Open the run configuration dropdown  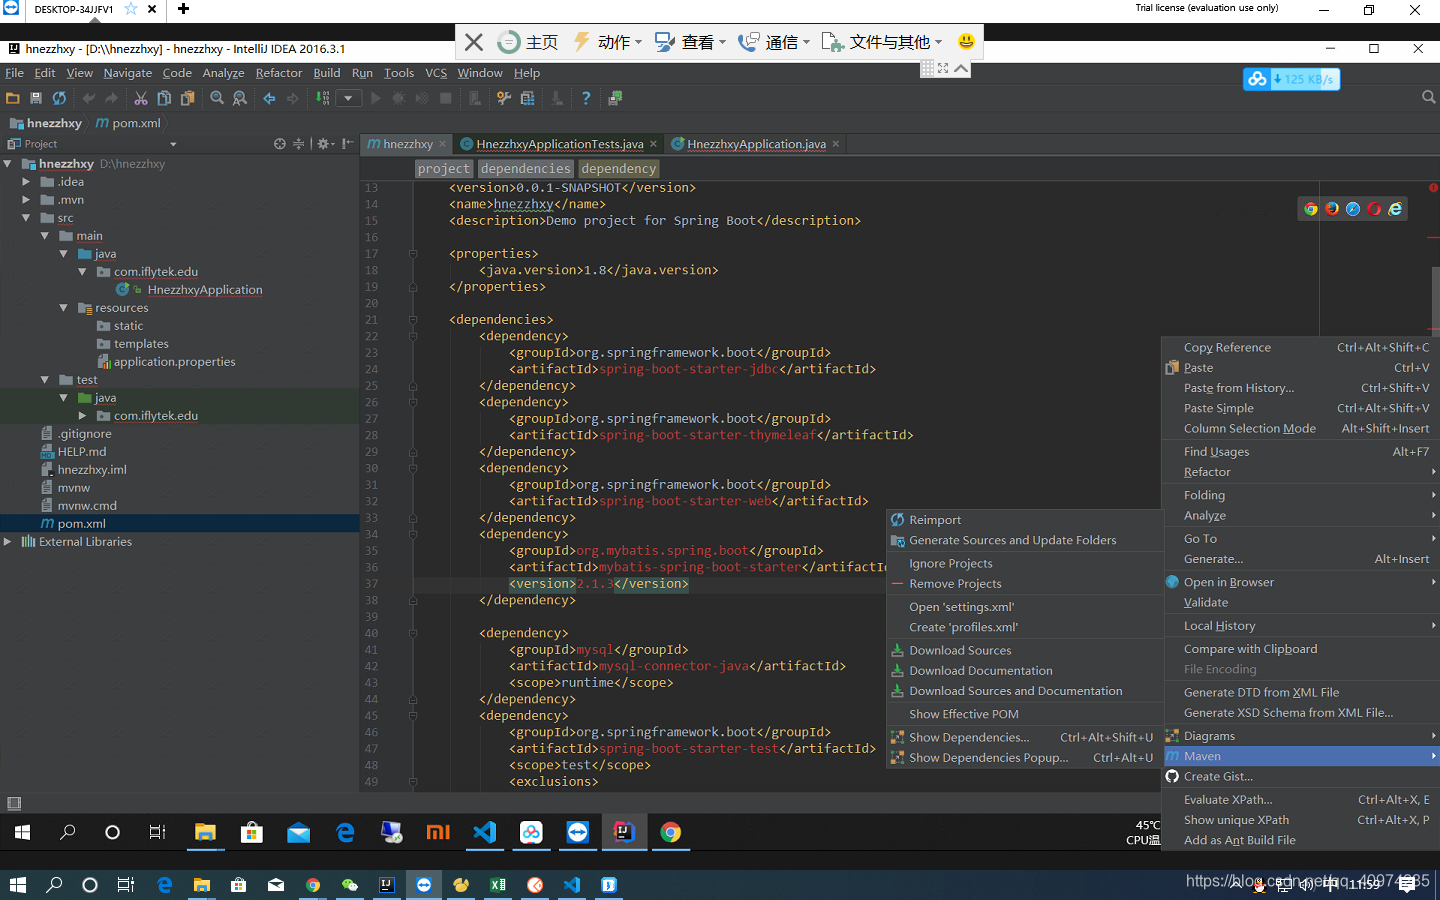(348, 98)
